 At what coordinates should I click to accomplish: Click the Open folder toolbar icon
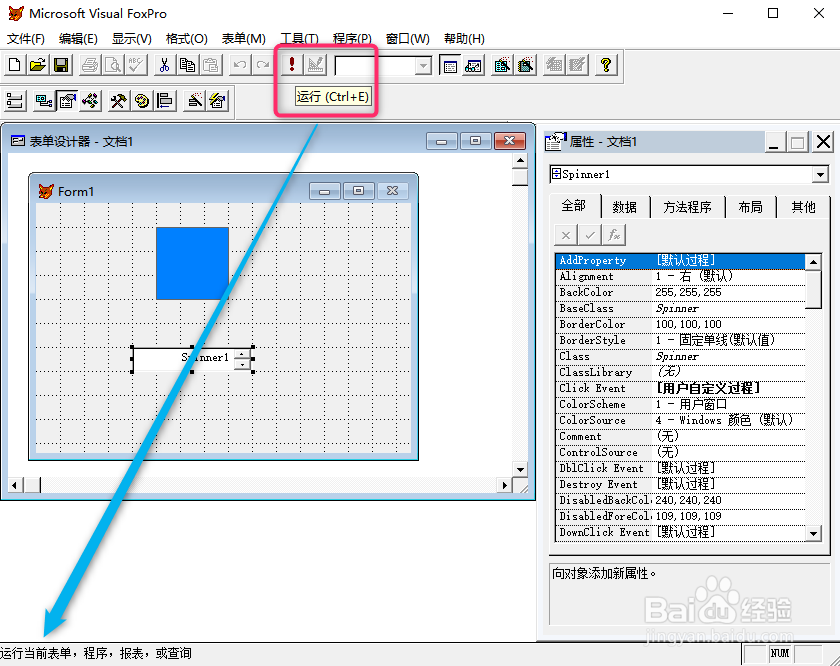point(38,65)
